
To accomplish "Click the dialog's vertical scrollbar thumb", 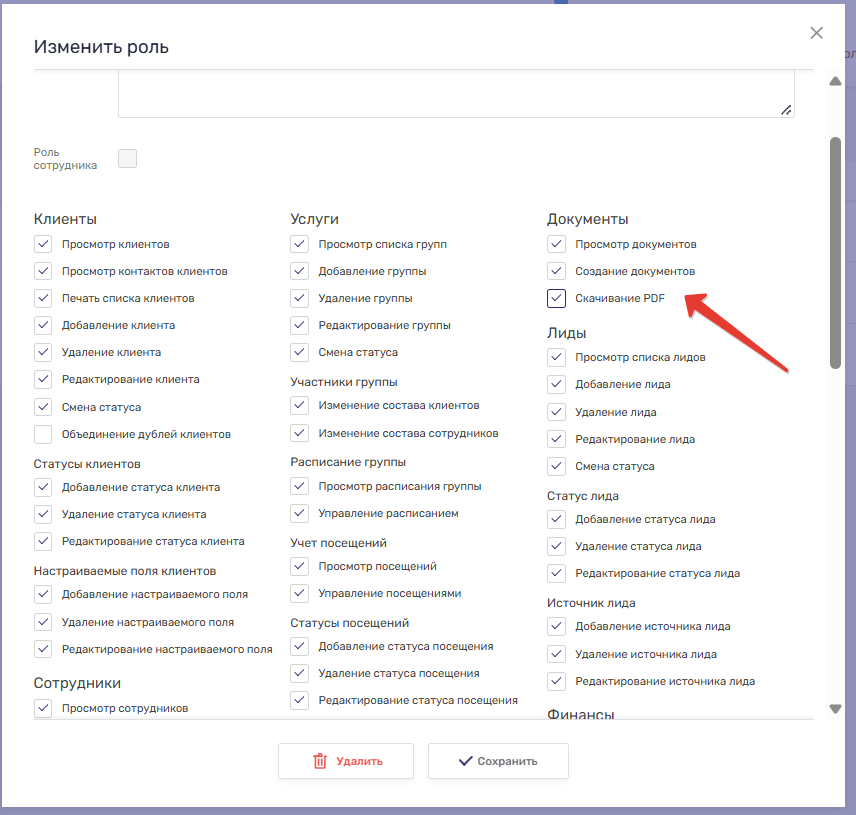I will pyautogui.click(x=835, y=253).
